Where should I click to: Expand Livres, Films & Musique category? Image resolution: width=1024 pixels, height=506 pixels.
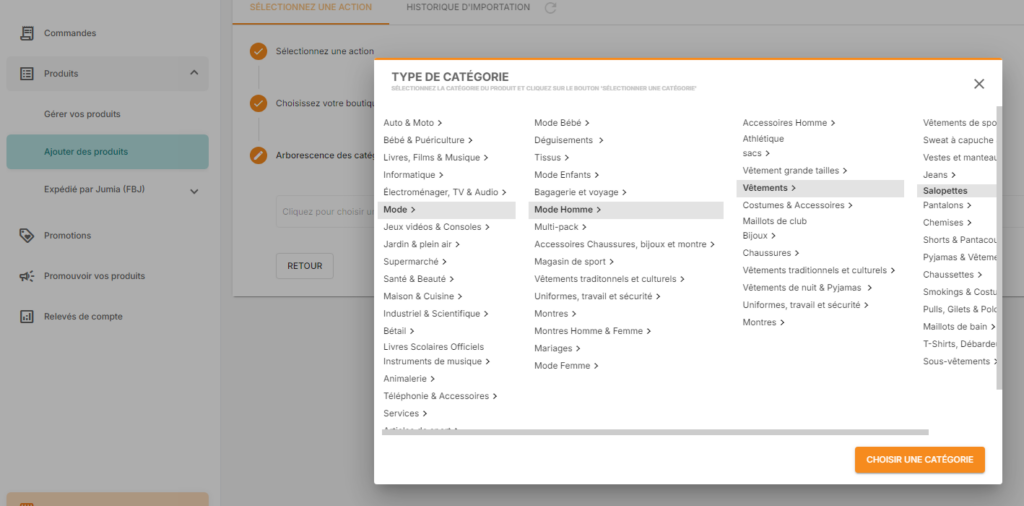(436, 157)
